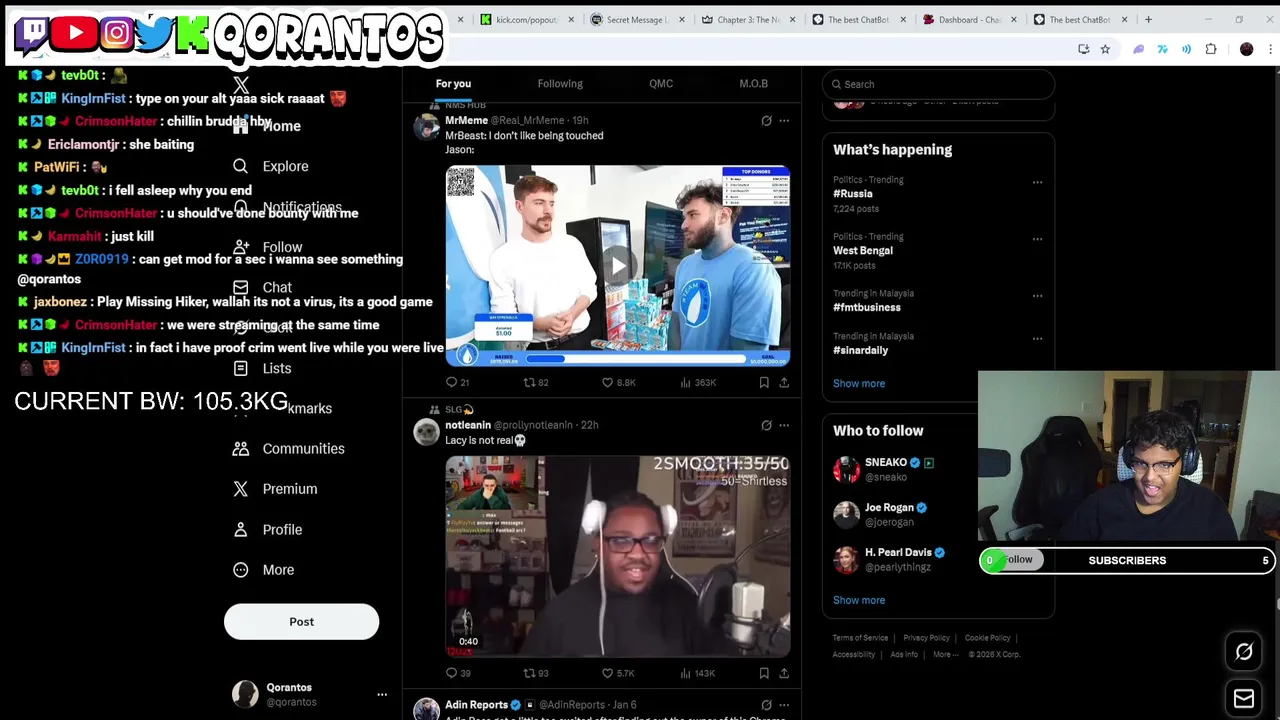Screen dimensions: 1280x720
Task: Open Grok icon on MrMeme post
Action: click(x=766, y=120)
